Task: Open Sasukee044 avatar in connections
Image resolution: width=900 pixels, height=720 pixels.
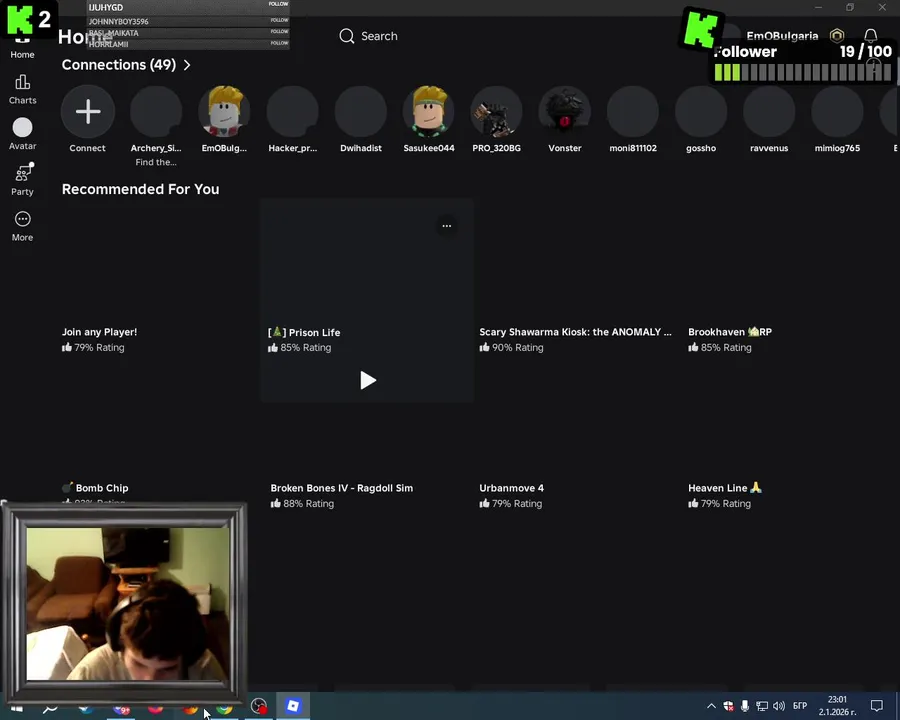Action: click(429, 111)
